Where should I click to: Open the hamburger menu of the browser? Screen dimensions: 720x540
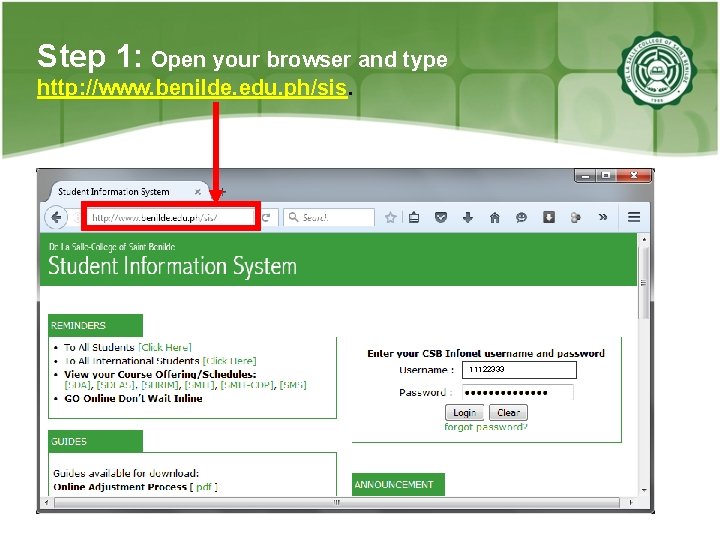[634, 217]
